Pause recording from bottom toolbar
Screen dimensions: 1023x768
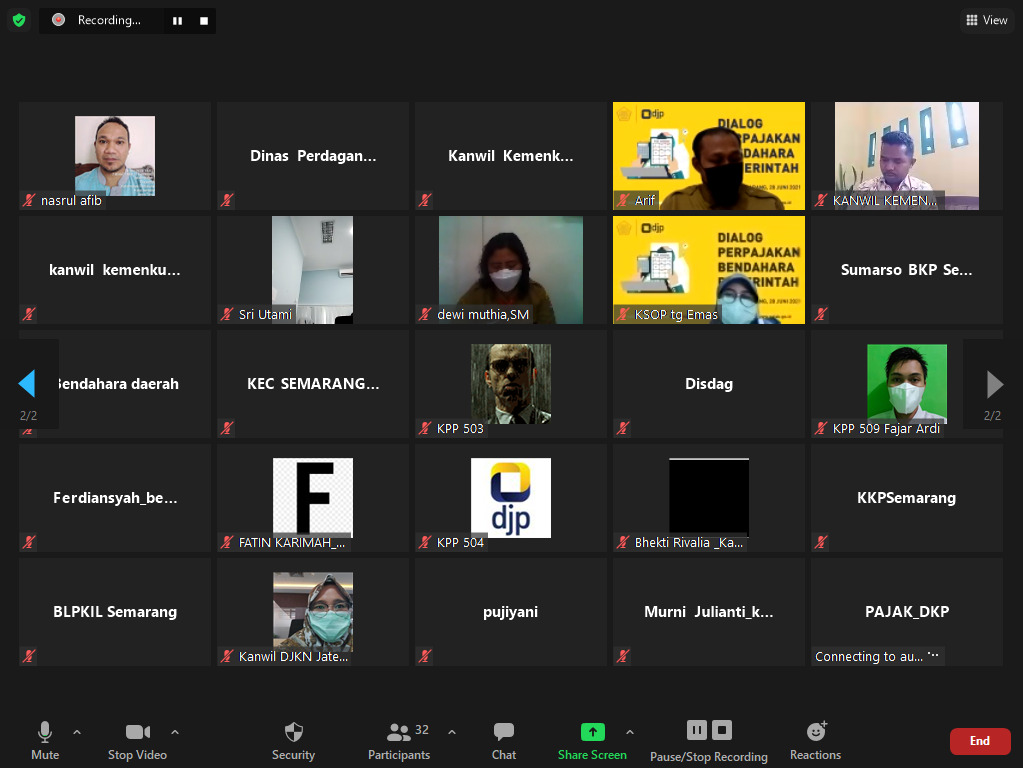[697, 730]
